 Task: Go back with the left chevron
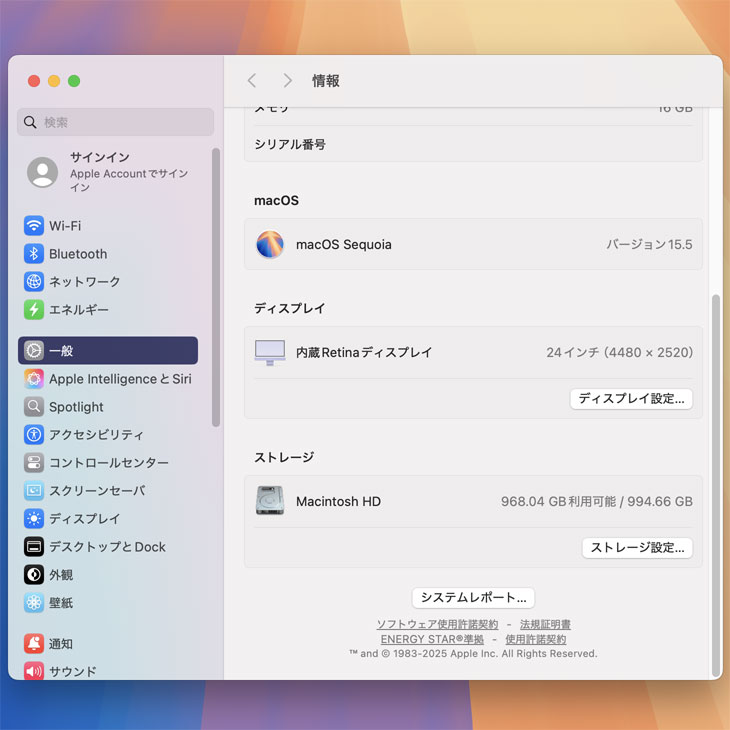click(x=252, y=81)
